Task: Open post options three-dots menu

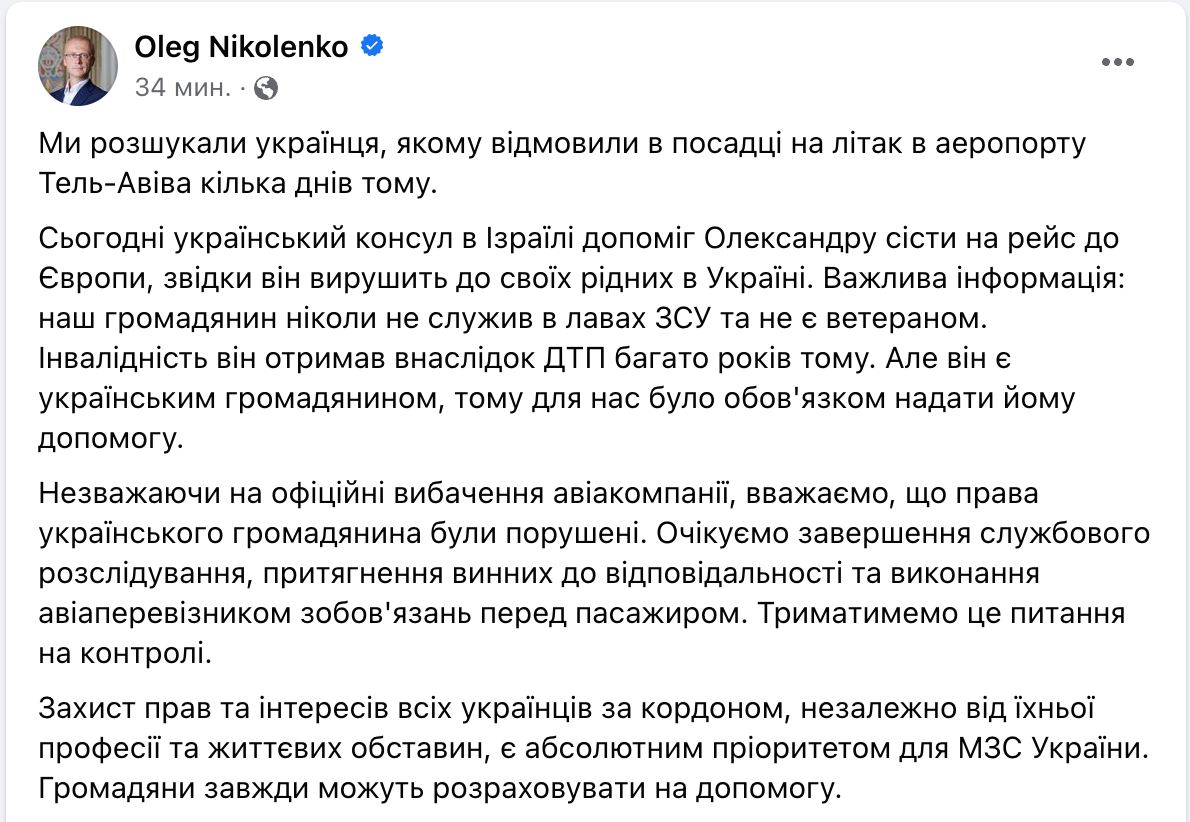Action: coord(1118,63)
